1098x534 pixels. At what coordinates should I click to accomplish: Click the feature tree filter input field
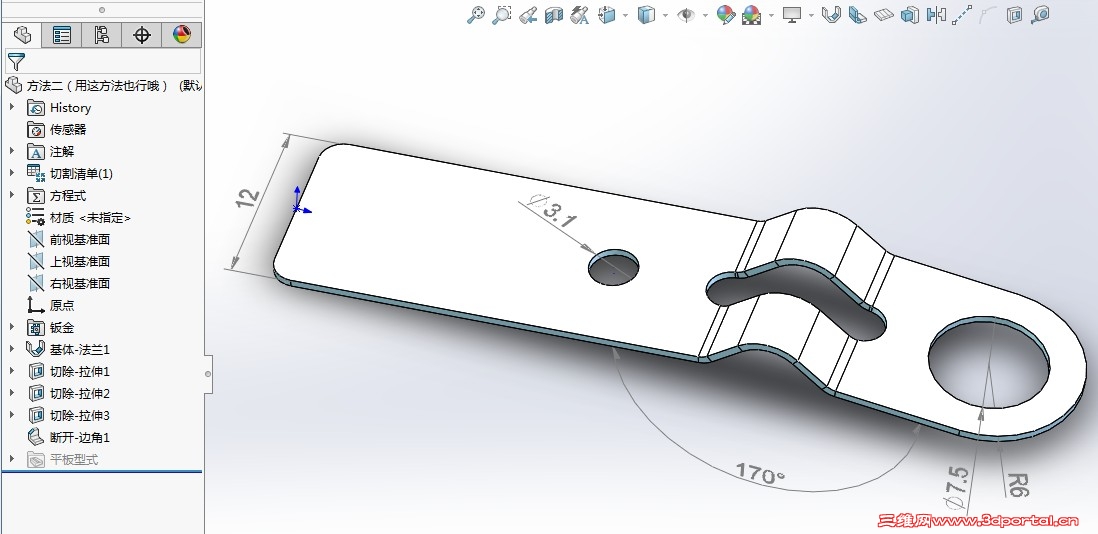tap(103, 62)
